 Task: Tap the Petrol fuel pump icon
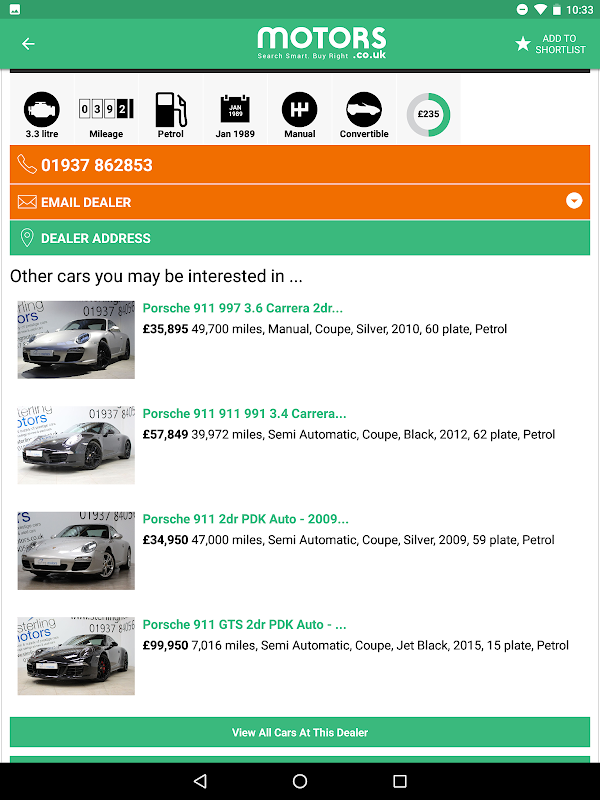pyautogui.click(x=170, y=109)
